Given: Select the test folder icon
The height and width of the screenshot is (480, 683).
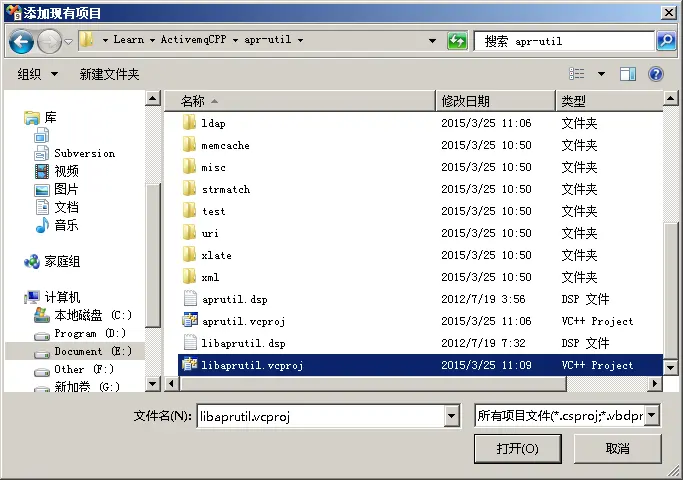Looking at the screenshot, I should click(189, 211).
